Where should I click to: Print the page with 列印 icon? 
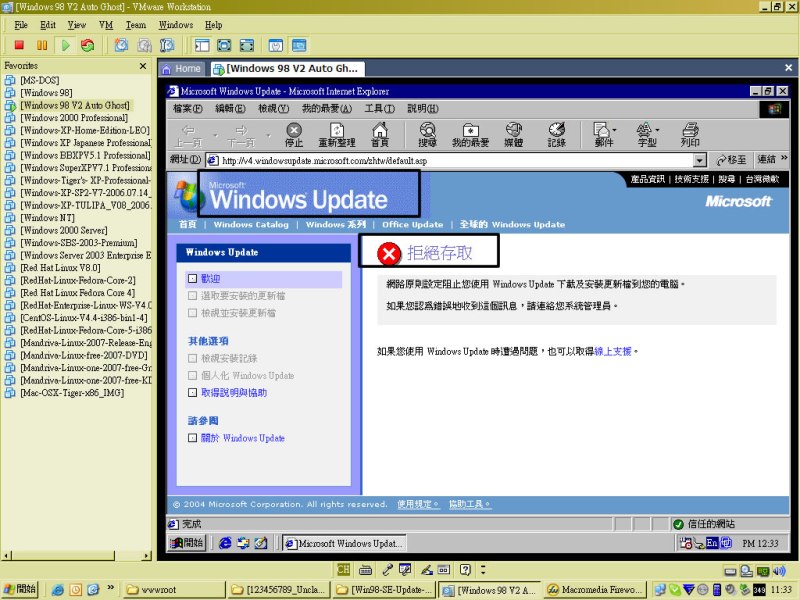pyautogui.click(x=690, y=135)
